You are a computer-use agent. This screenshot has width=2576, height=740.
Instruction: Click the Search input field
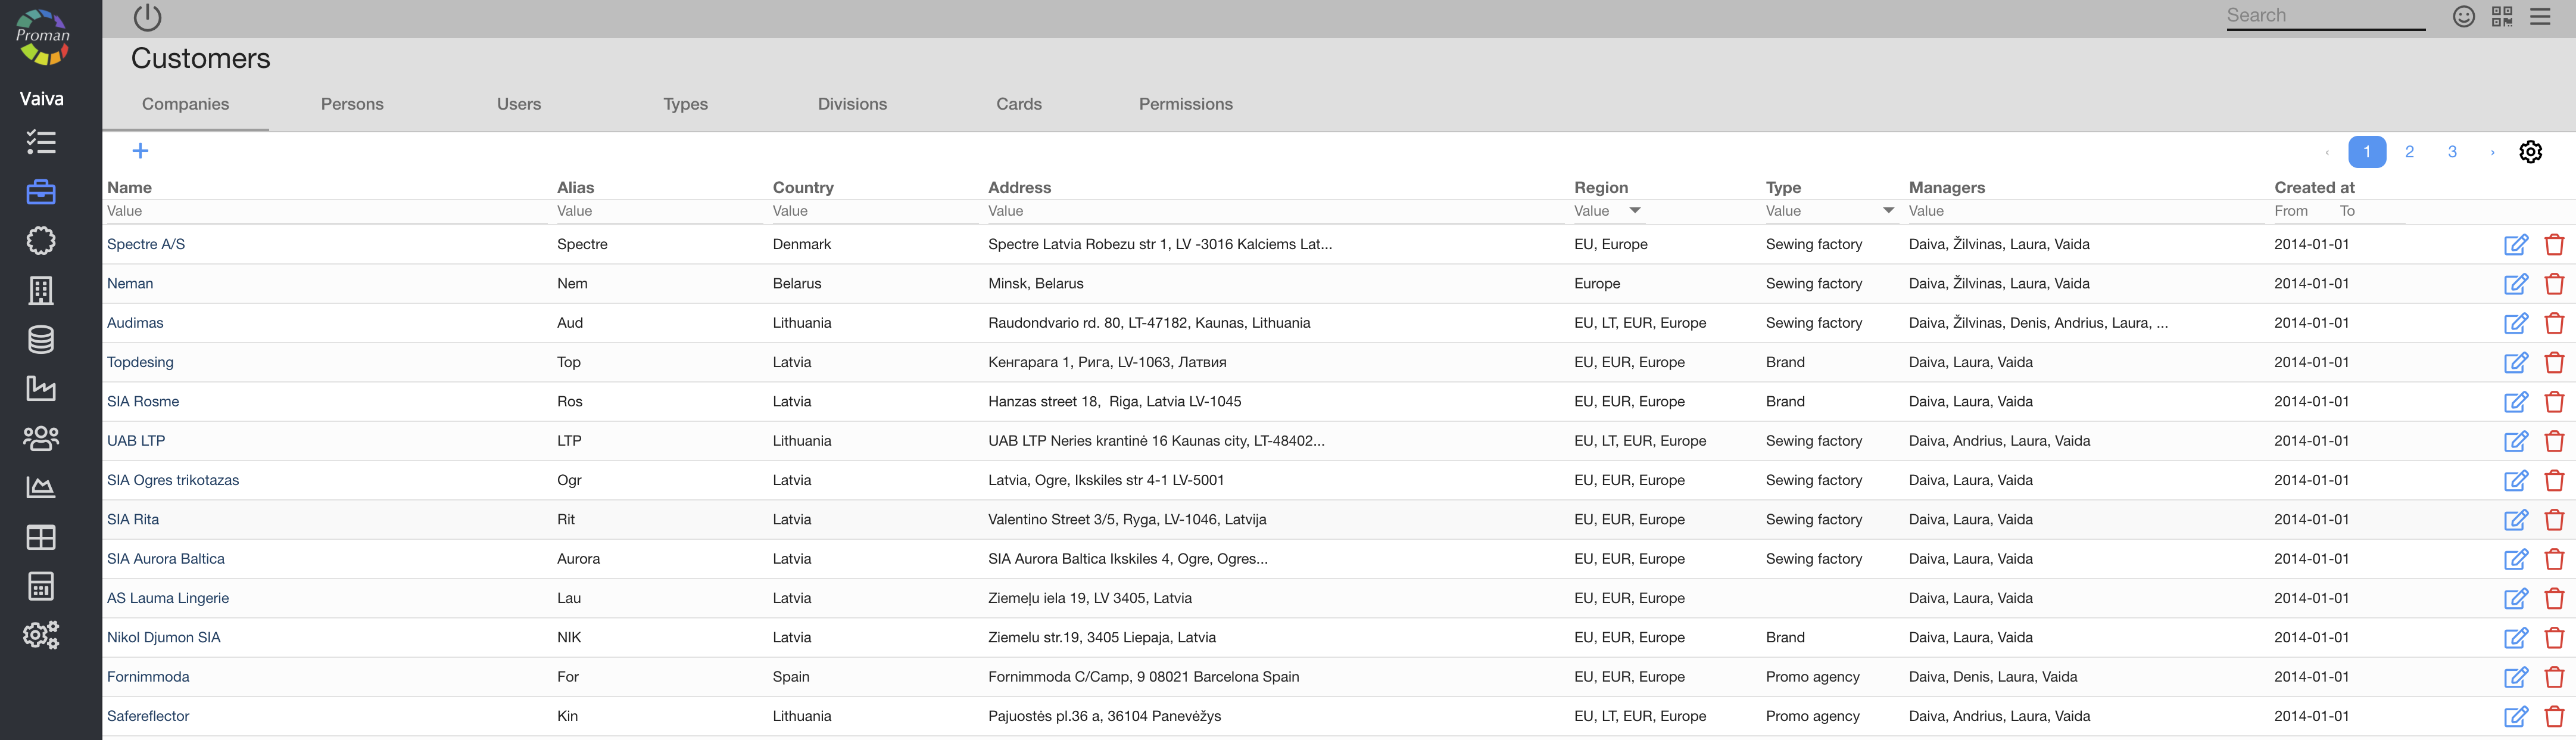click(2325, 16)
